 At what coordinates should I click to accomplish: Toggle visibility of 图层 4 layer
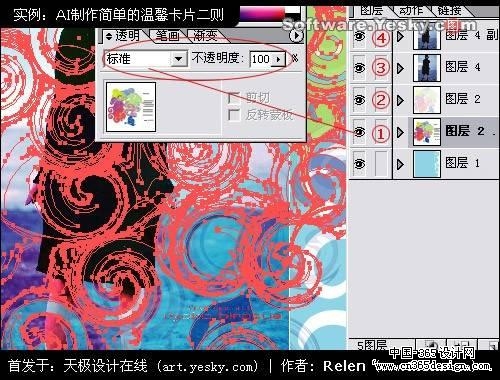[359, 68]
